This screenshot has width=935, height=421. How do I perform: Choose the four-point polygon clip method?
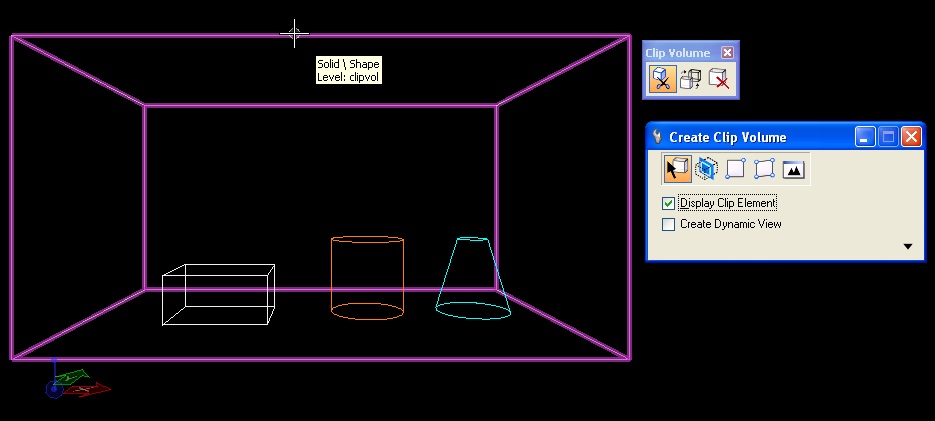click(x=764, y=169)
